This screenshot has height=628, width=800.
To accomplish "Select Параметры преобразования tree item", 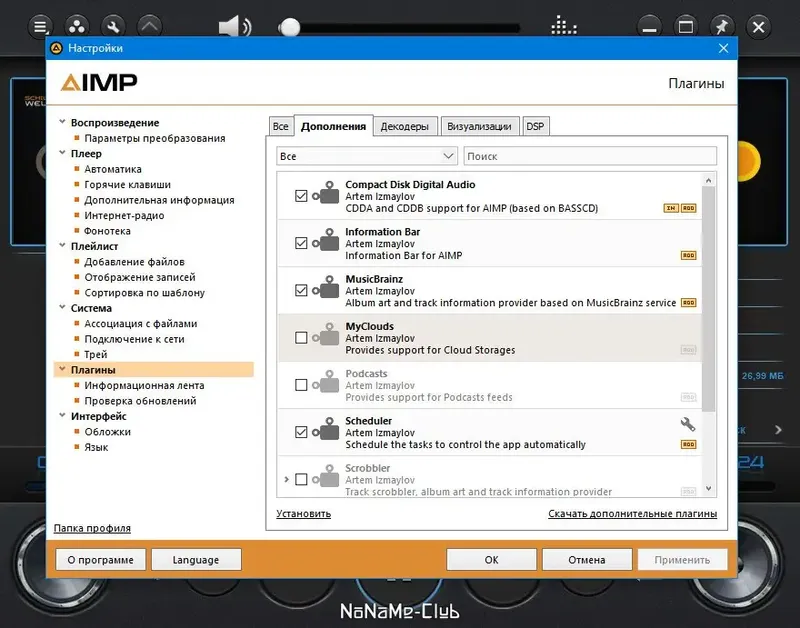I will point(155,138).
